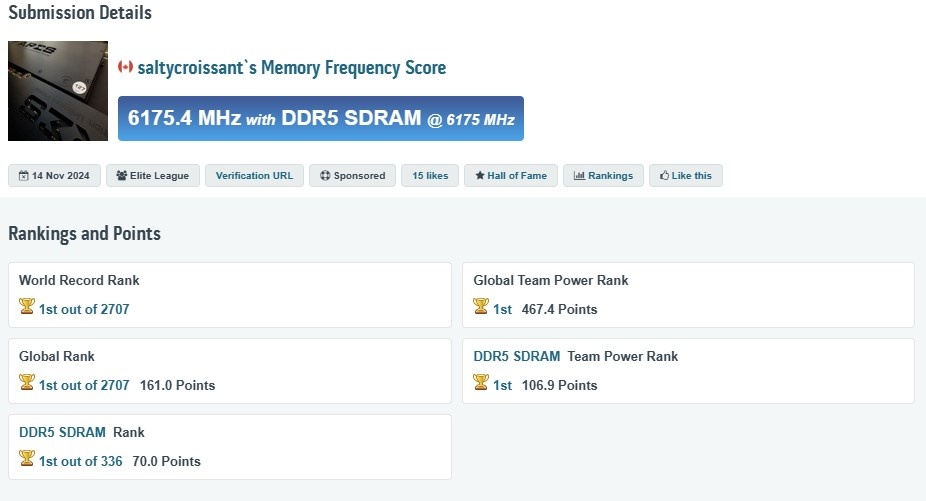Screen dimensions: 926x501
Task: Open the Verification URL link
Action: pyautogui.click(x=255, y=175)
